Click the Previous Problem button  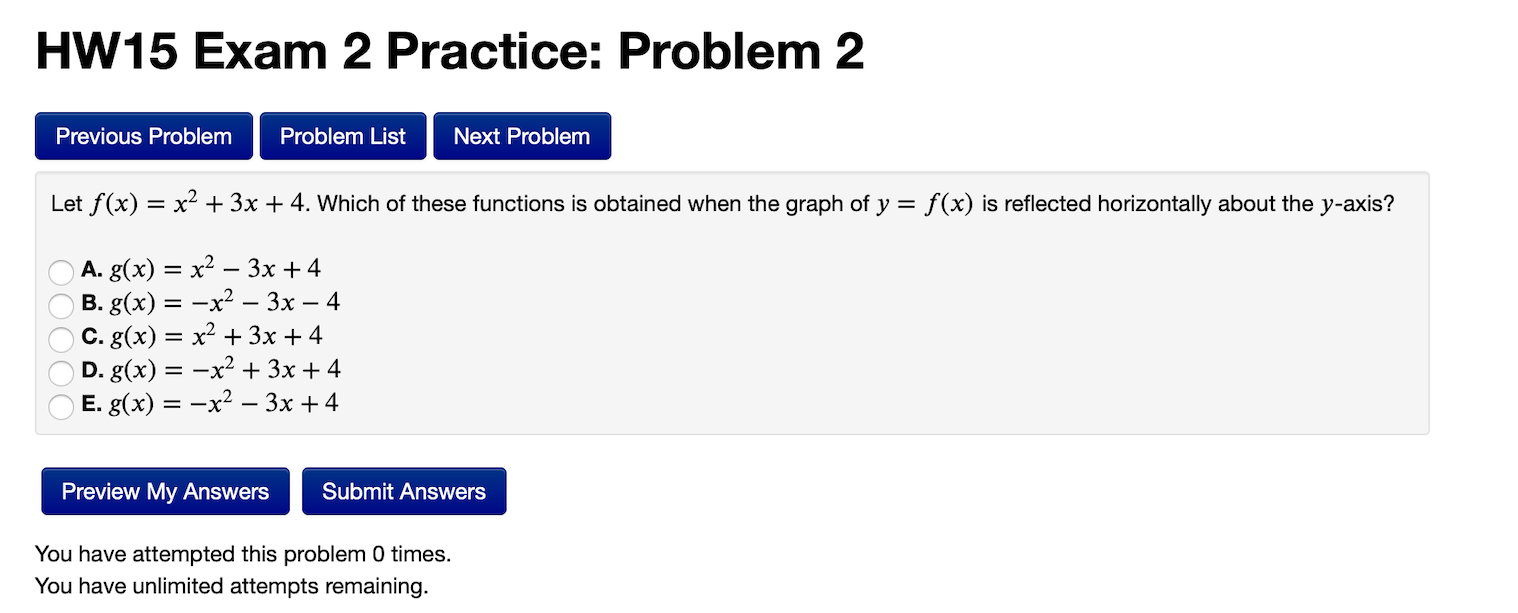(x=143, y=135)
